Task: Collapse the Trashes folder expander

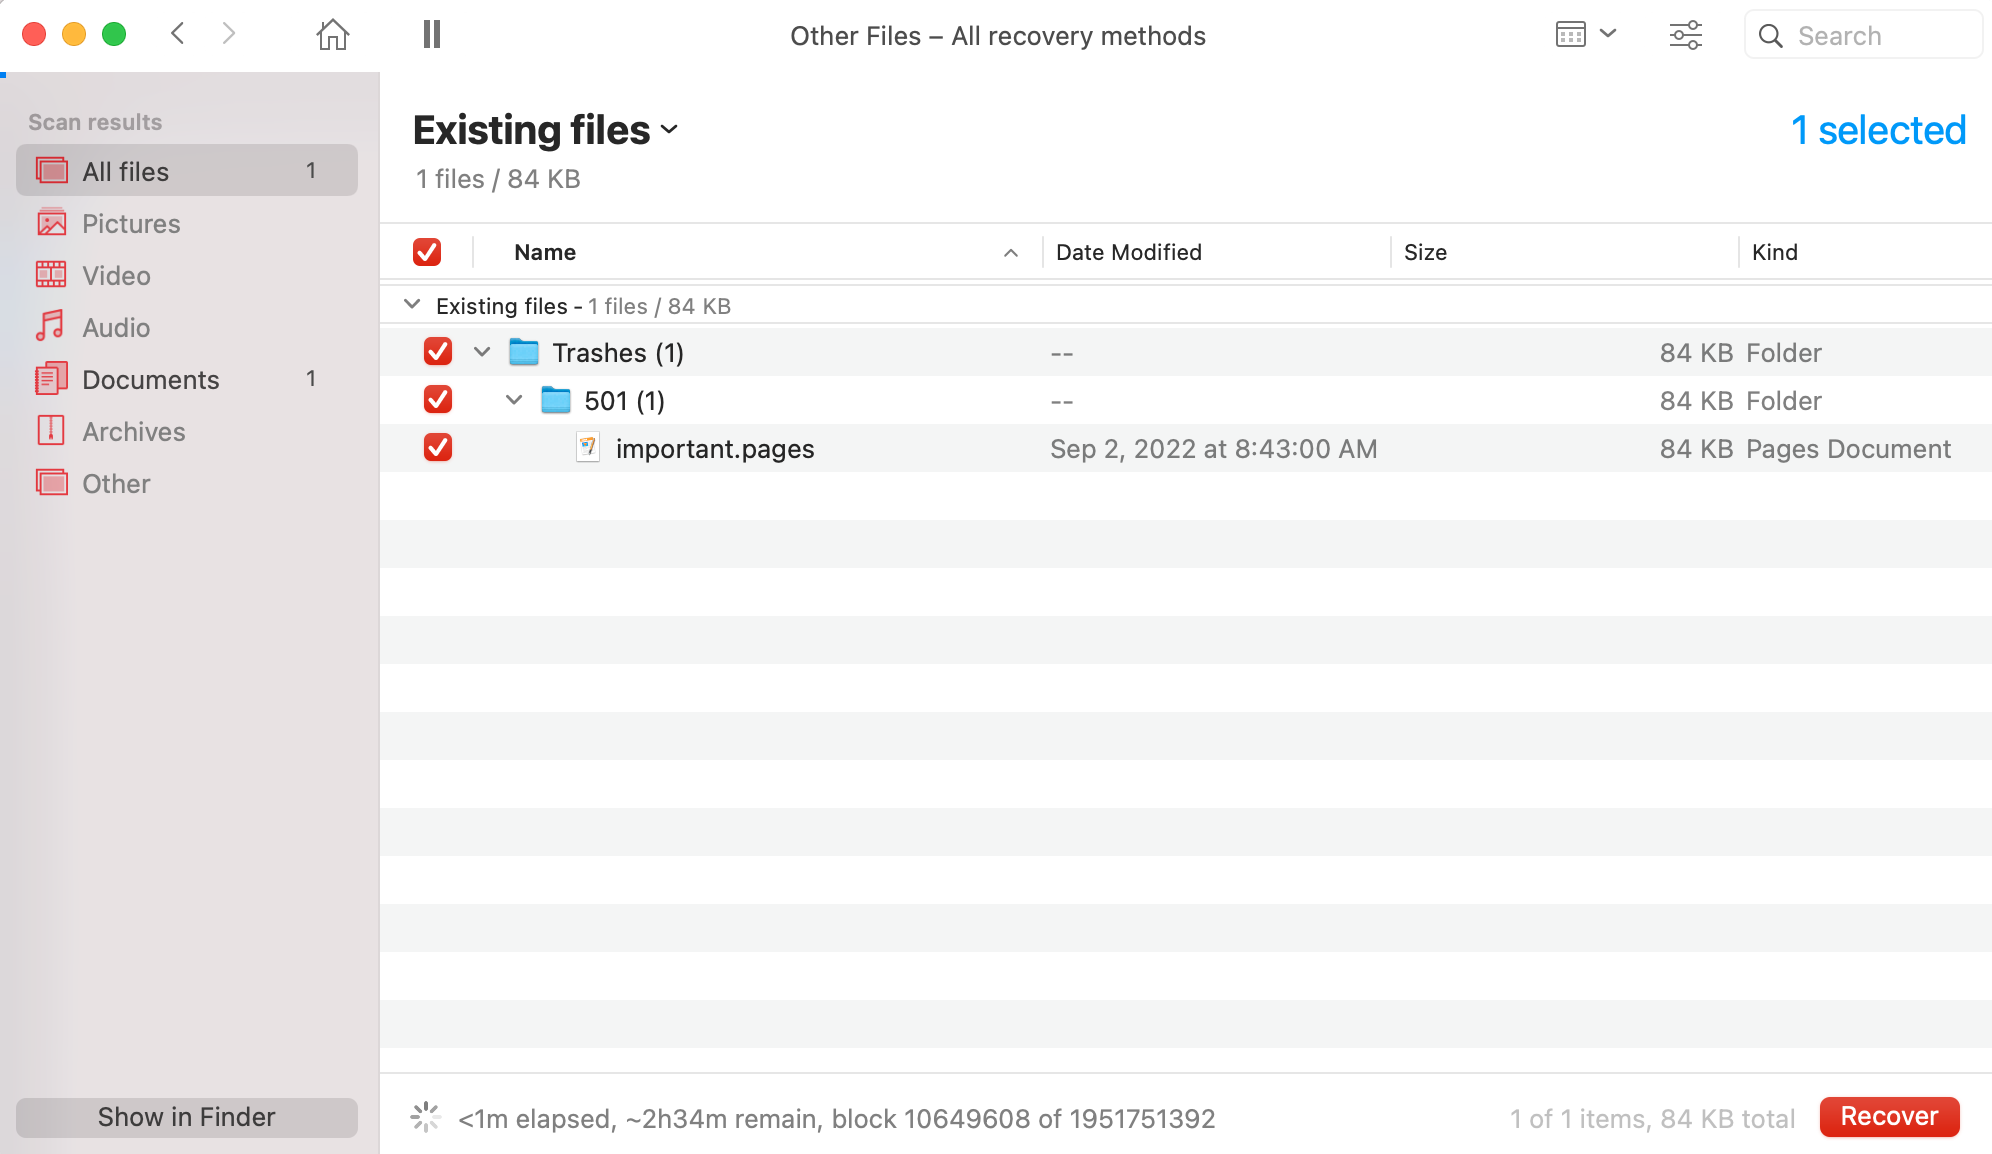Action: click(x=481, y=352)
